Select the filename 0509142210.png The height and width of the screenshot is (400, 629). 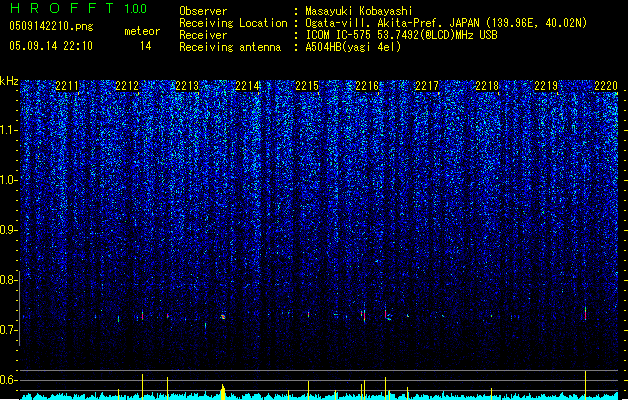coord(51,26)
